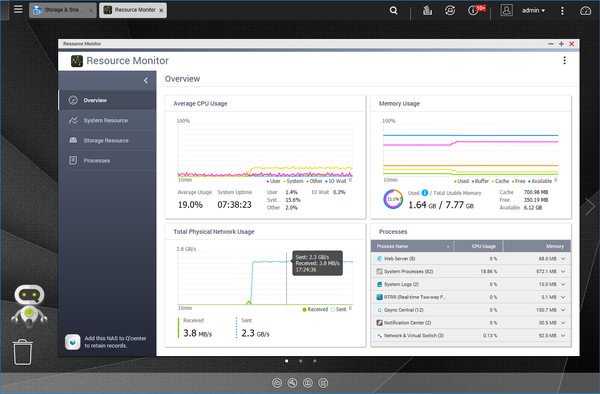Viewport: 600px width, 394px height.
Task: Open the desktop search magnifier
Action: 393,10
